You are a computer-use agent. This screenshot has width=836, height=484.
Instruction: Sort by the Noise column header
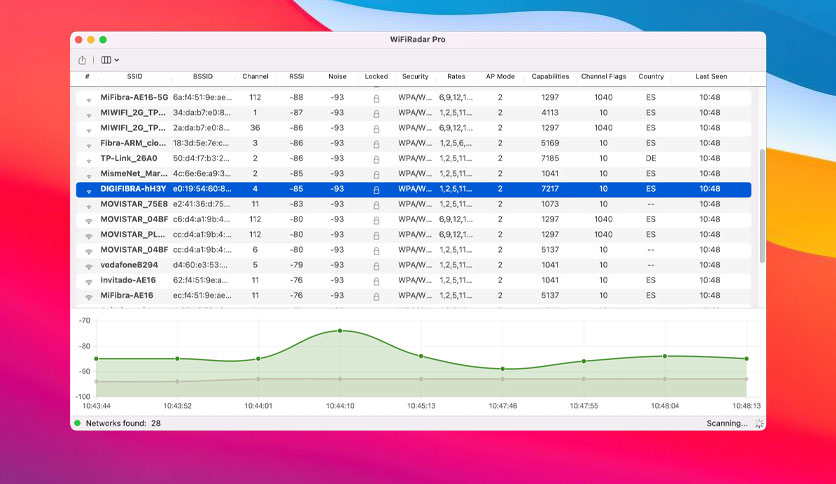337,77
